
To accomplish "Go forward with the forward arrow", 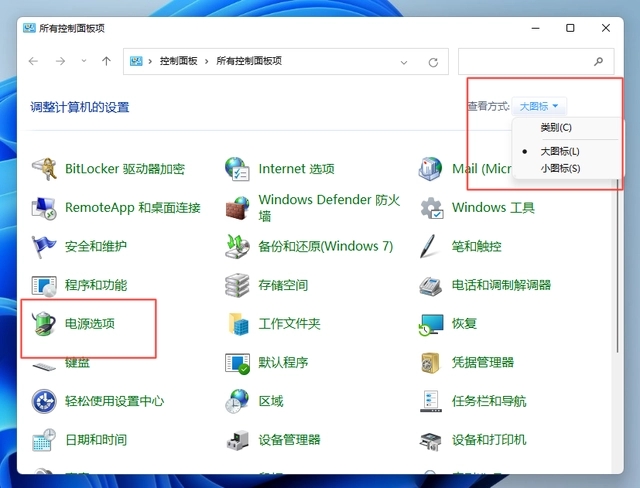I will click(60, 61).
